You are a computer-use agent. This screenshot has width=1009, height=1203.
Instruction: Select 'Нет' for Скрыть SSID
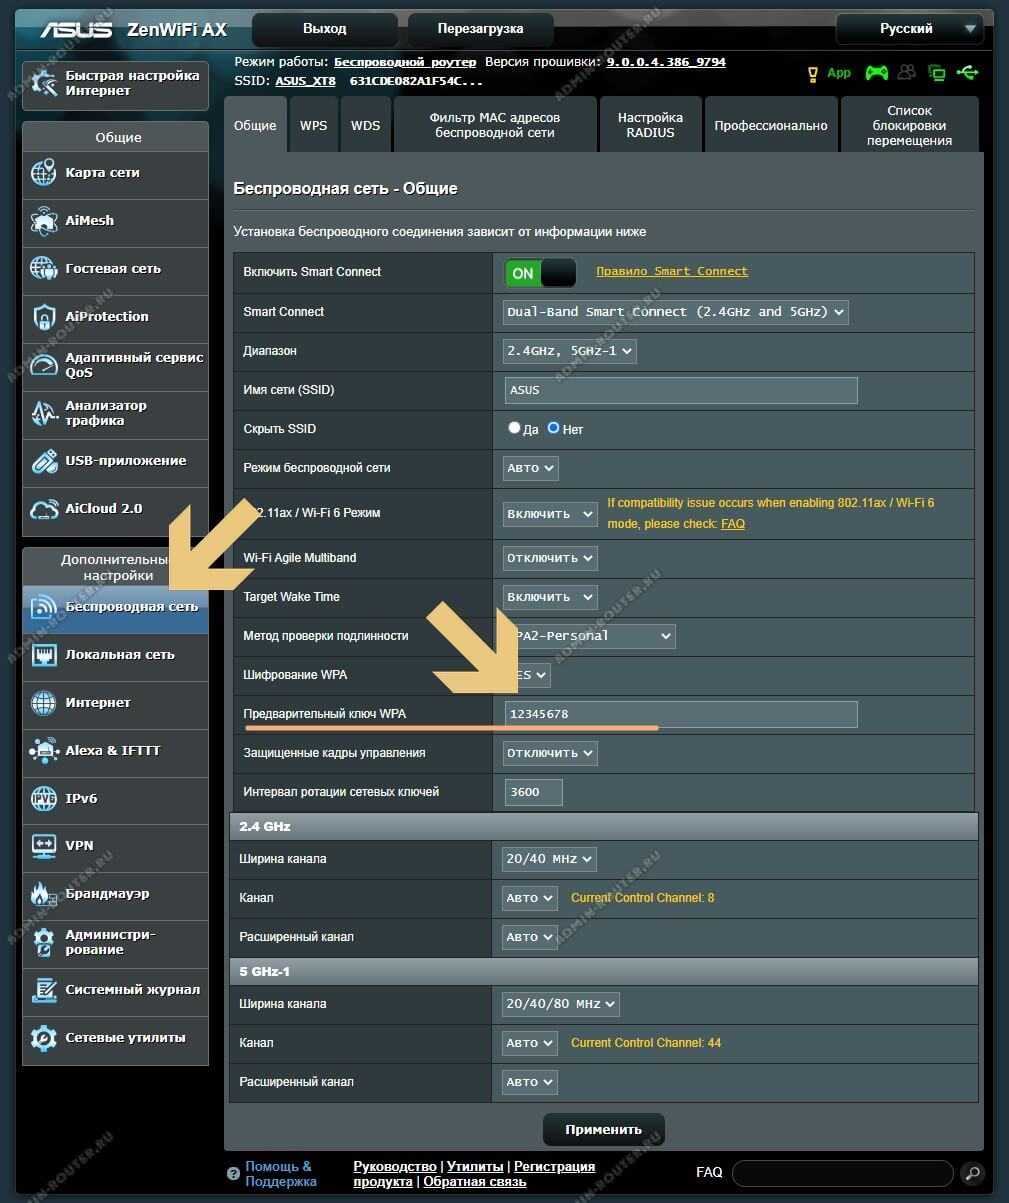tap(553, 428)
